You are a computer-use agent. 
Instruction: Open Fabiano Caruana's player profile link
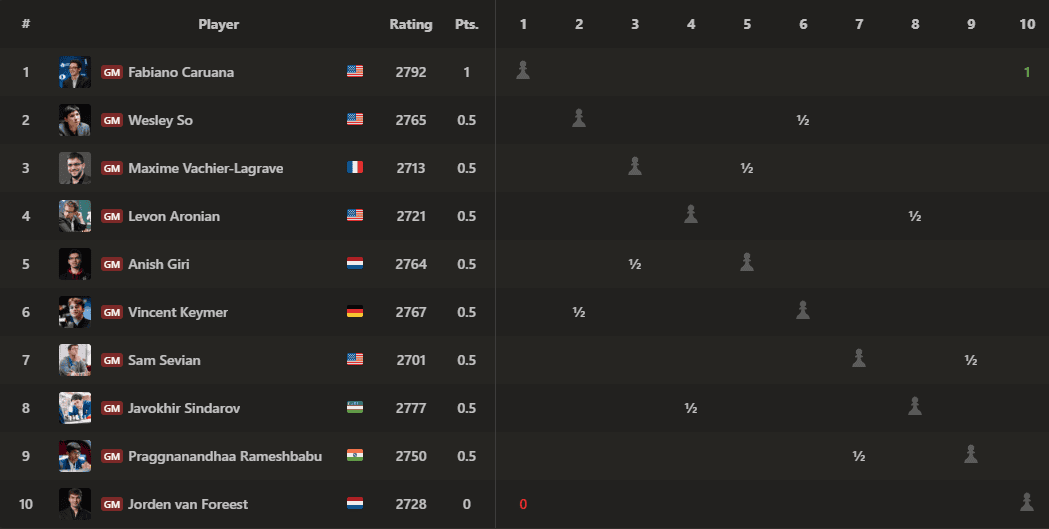click(x=181, y=72)
